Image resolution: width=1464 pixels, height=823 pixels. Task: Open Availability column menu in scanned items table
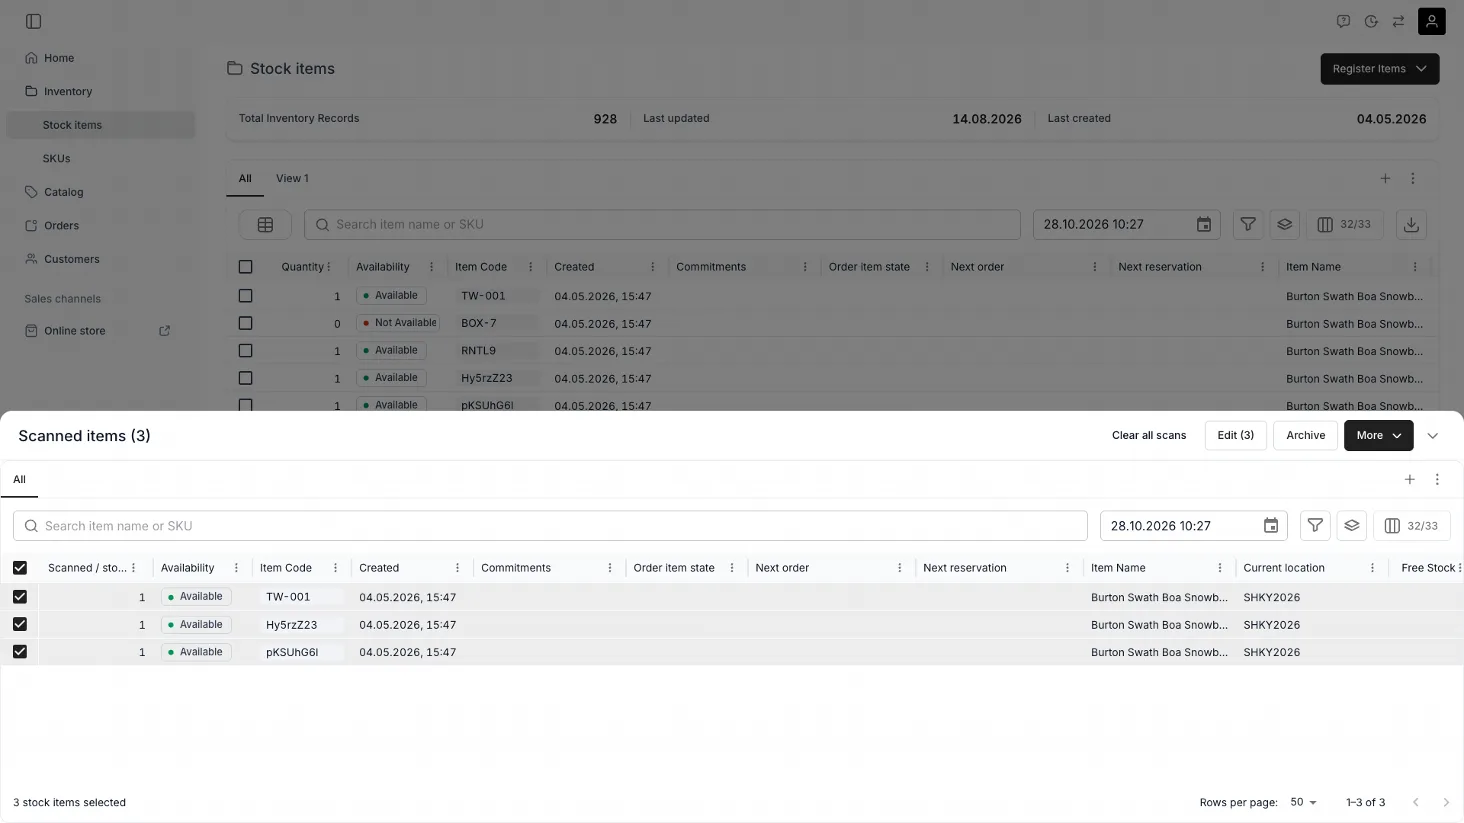(x=236, y=568)
